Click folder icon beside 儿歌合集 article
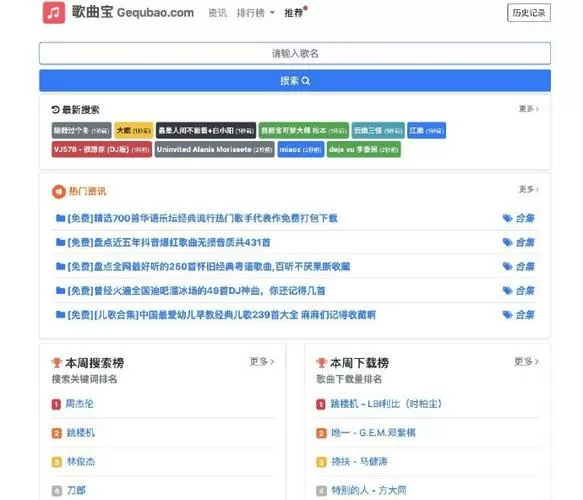Image resolution: width=583 pixels, height=500 pixels. tap(60, 315)
